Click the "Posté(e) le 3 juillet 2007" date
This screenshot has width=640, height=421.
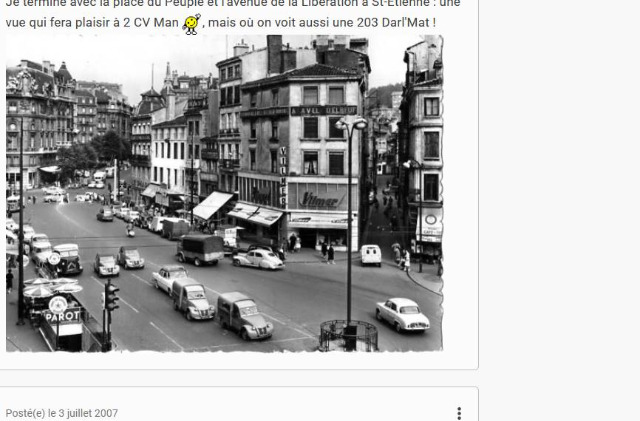(x=61, y=413)
